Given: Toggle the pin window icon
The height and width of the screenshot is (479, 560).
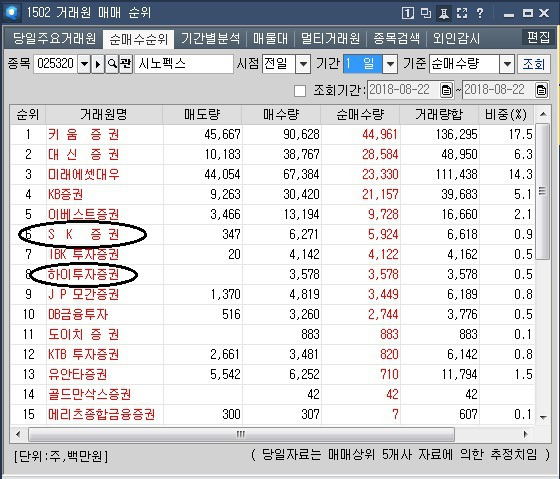Looking at the screenshot, I should point(444,13).
